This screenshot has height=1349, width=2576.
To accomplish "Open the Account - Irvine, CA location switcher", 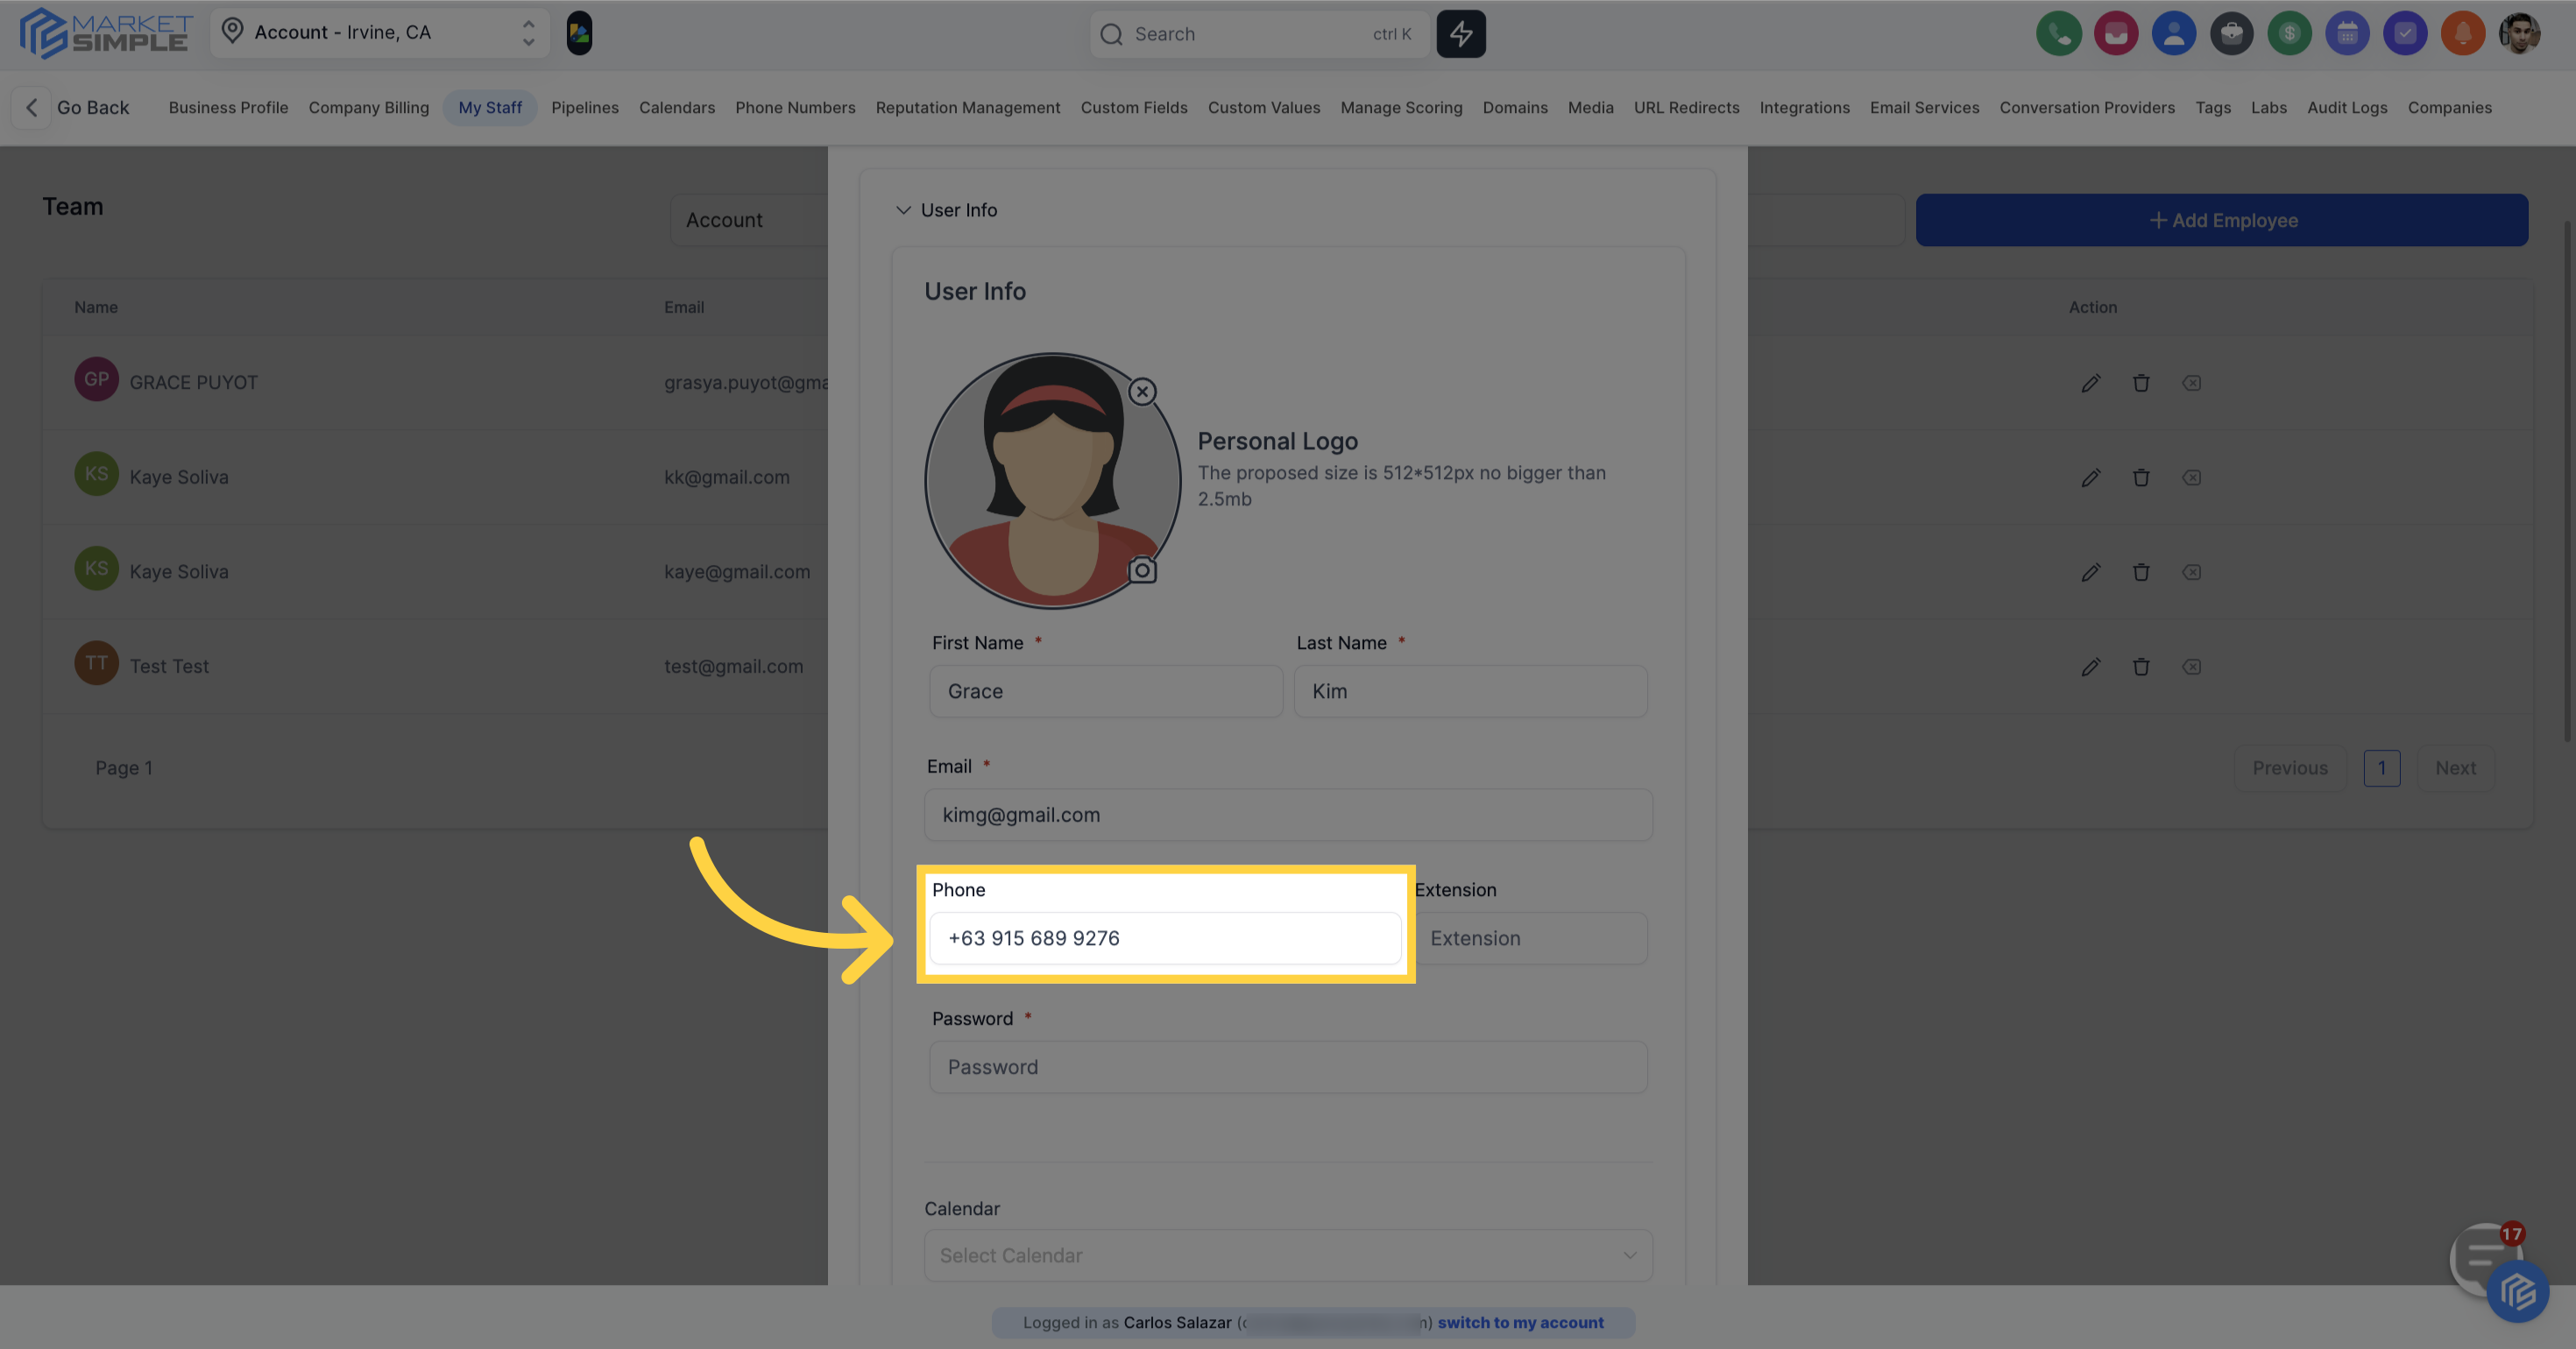I will (x=380, y=33).
